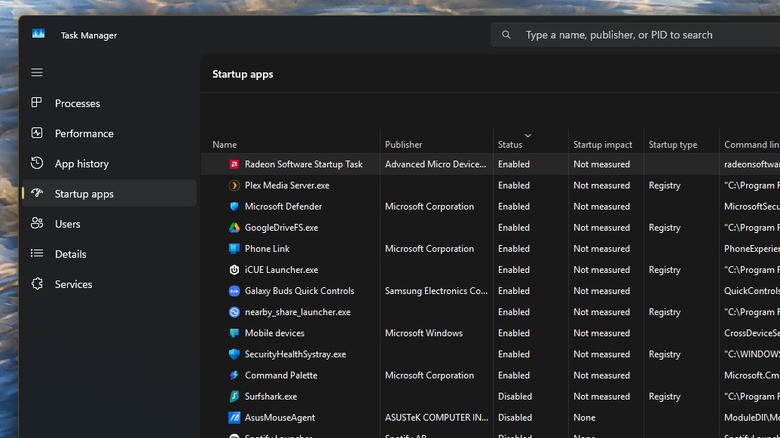Open the Processes page
Viewport: 780px width, 438px height.
(77, 103)
